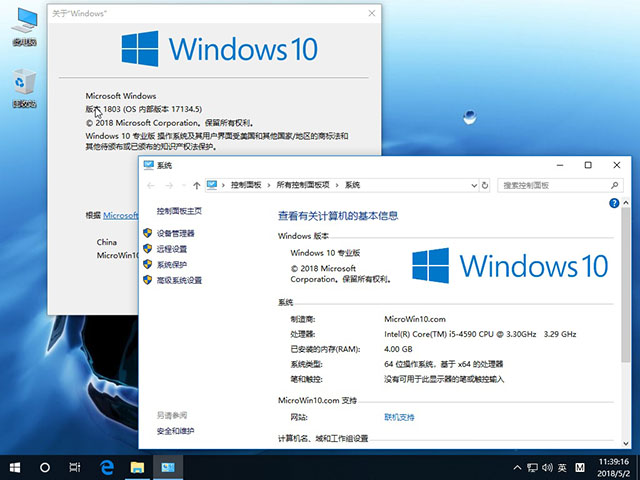Open 安全和维护 link
Screen dimensions: 640x480
click(x=176, y=431)
